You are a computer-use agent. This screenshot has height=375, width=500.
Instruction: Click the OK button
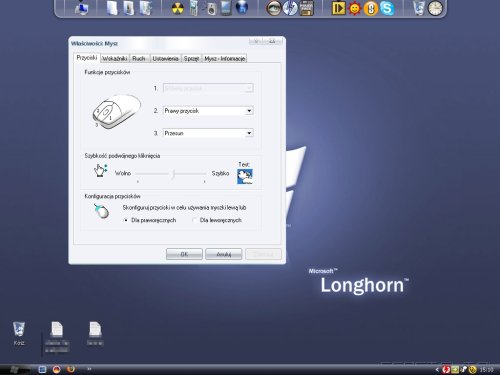pyautogui.click(x=184, y=254)
